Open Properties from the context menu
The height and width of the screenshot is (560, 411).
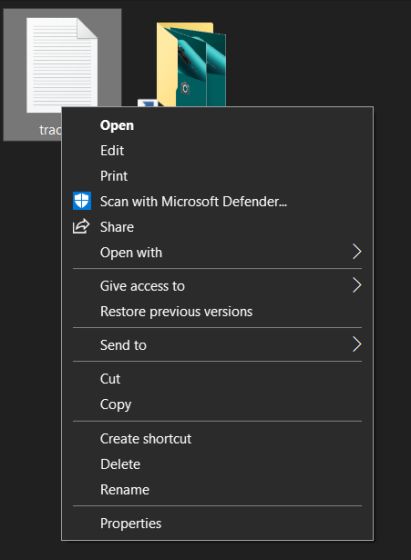(x=217, y=523)
